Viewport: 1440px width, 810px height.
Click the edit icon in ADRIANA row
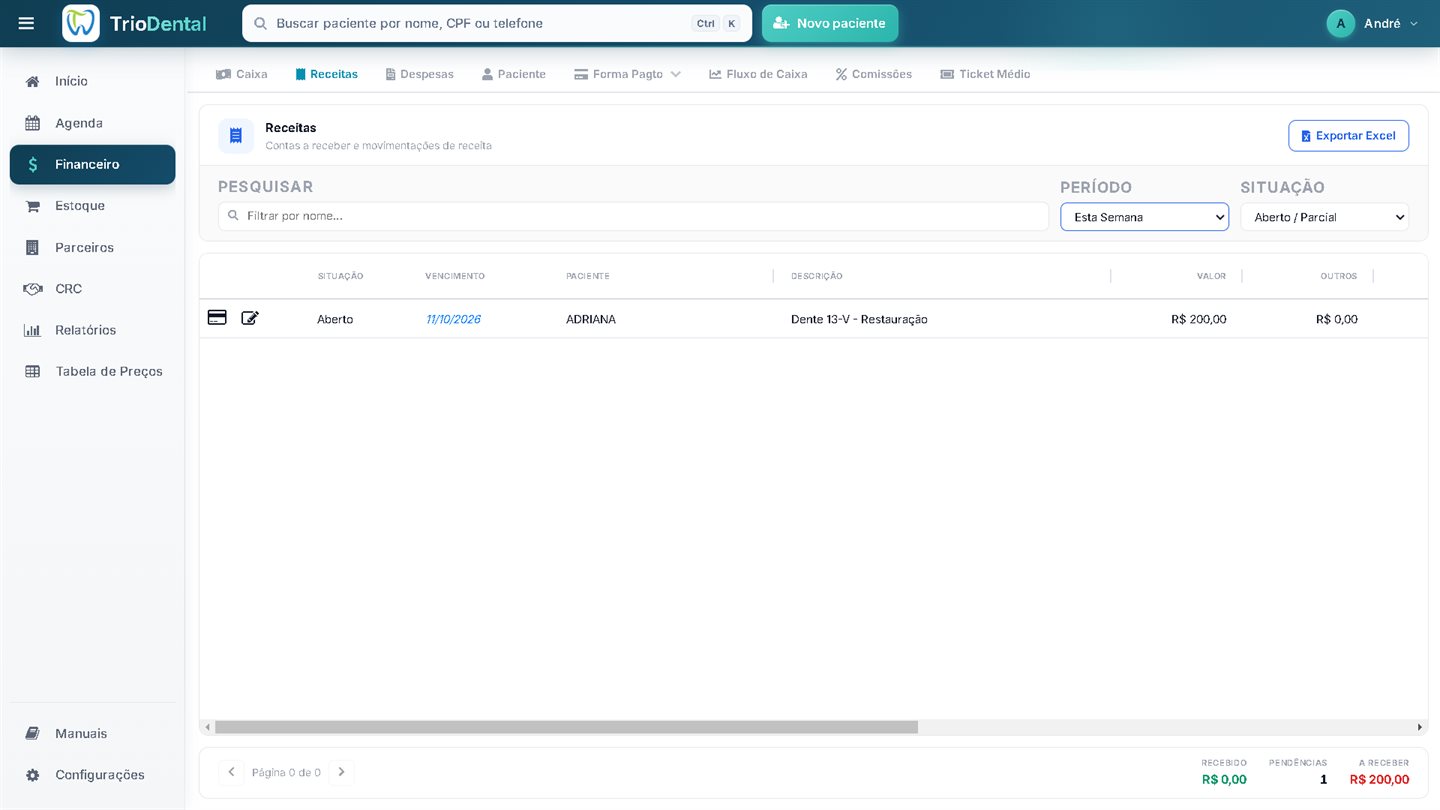[250, 318]
